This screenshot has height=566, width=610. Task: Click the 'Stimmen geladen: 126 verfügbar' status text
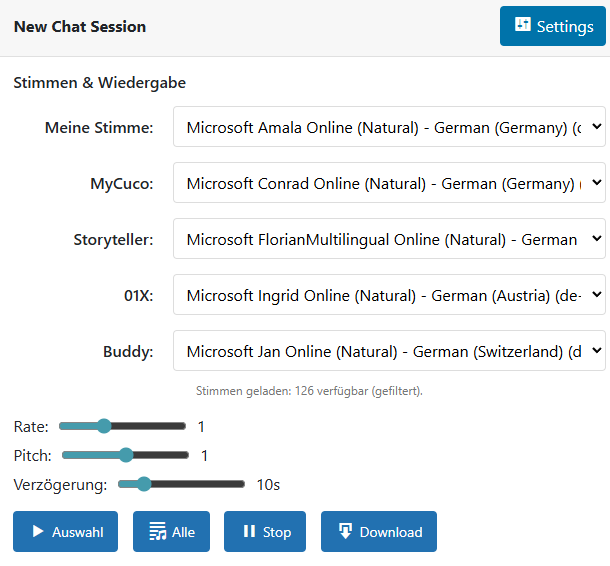coord(309,391)
